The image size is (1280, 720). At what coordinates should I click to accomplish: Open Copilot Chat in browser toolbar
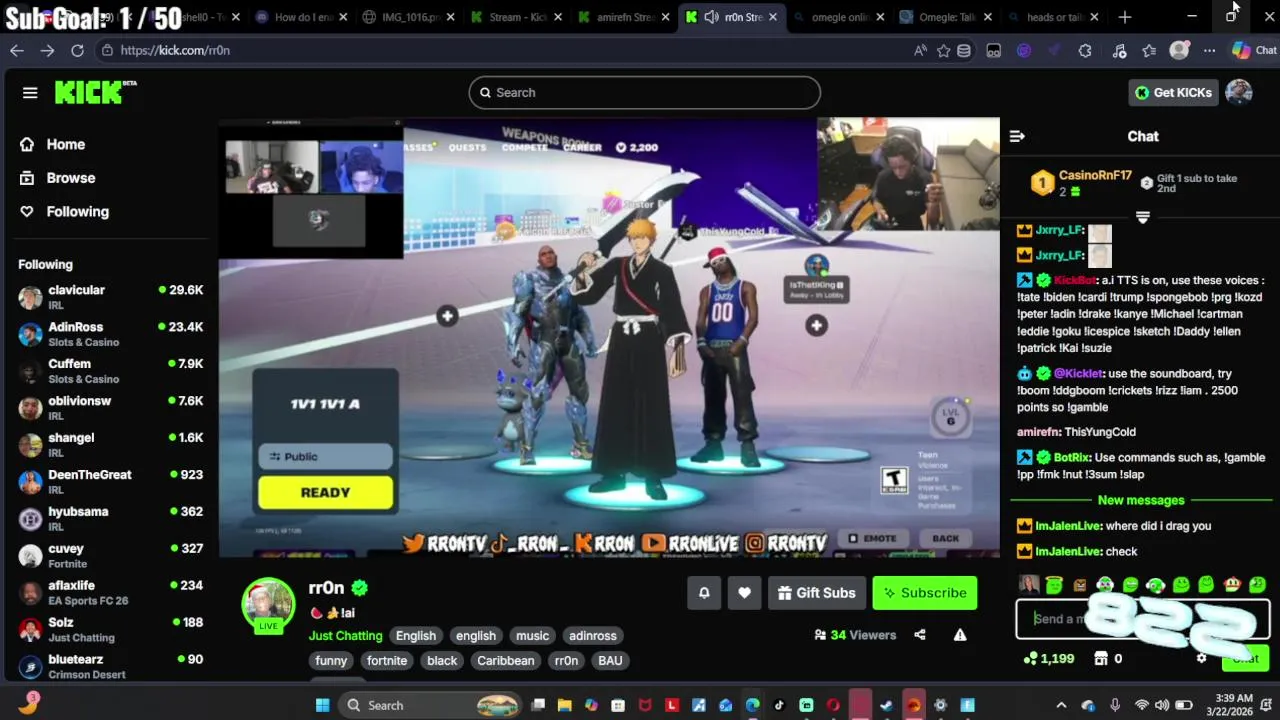click(x=1254, y=50)
